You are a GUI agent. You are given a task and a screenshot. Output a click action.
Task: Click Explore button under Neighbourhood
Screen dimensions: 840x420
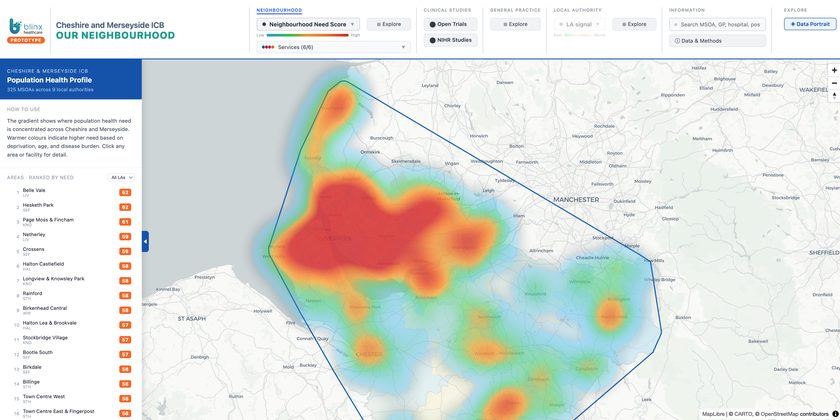[x=389, y=24]
